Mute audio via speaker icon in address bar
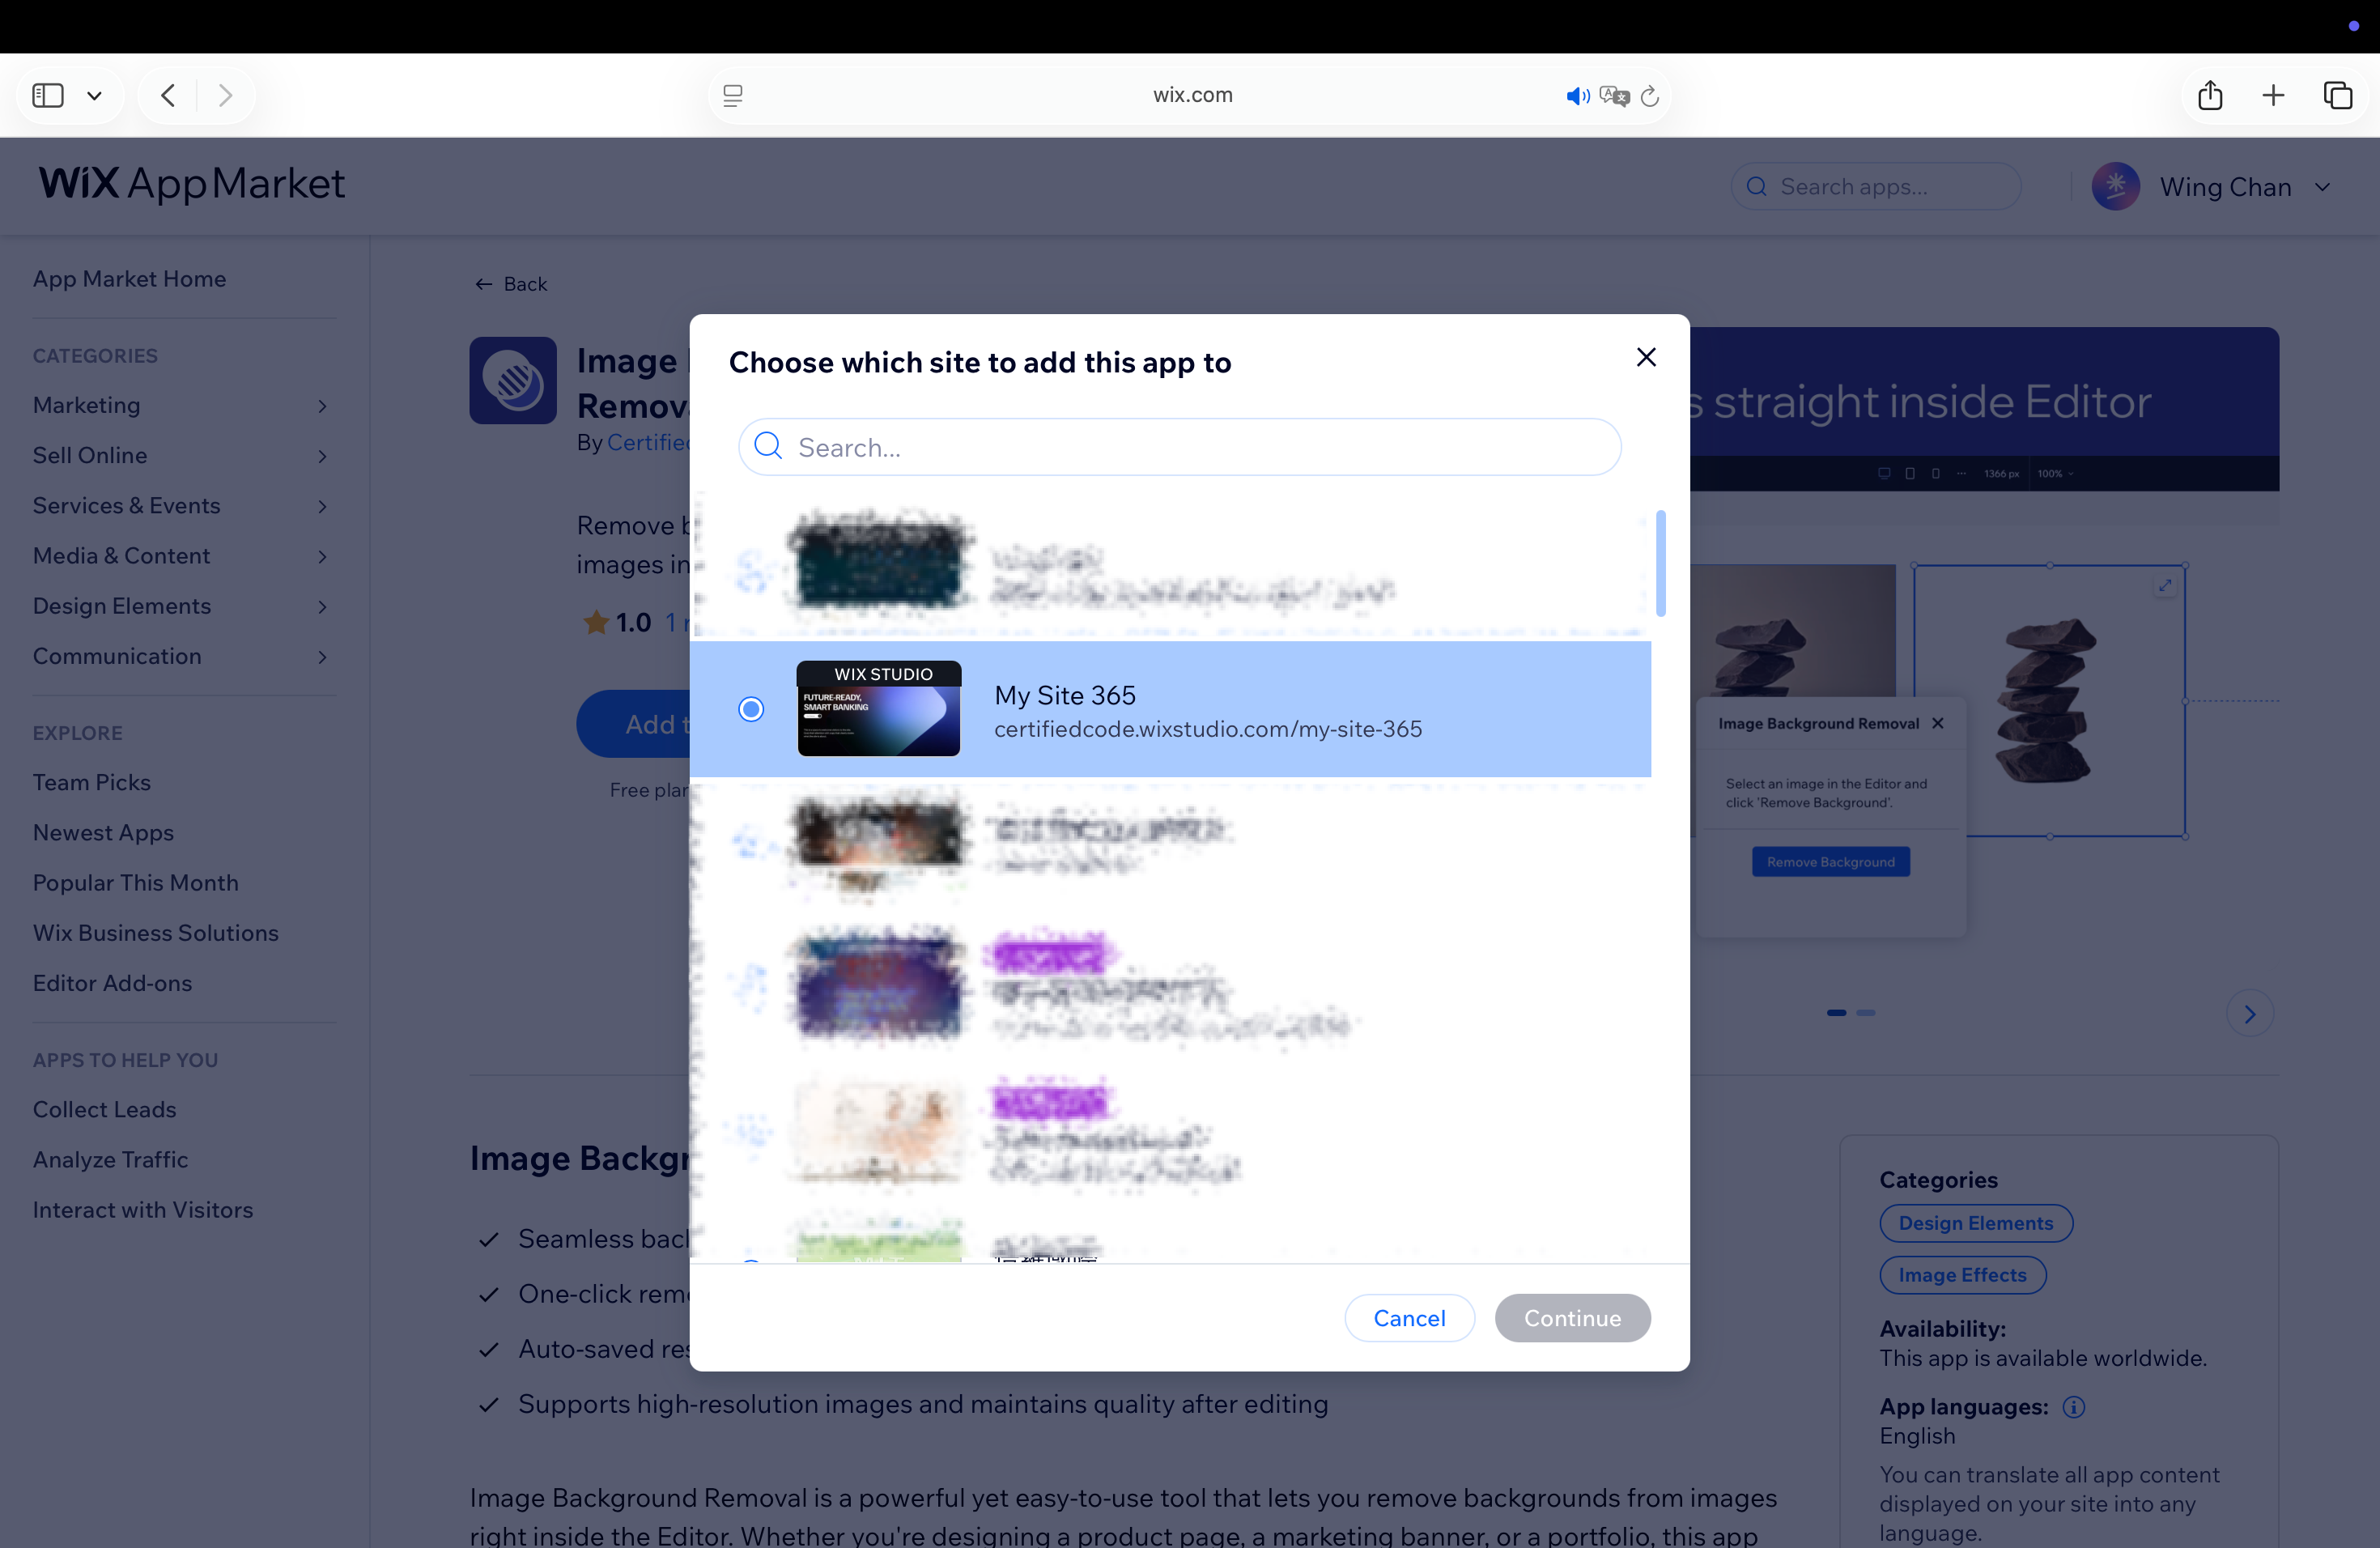This screenshot has height=1548, width=2380. [1577, 96]
